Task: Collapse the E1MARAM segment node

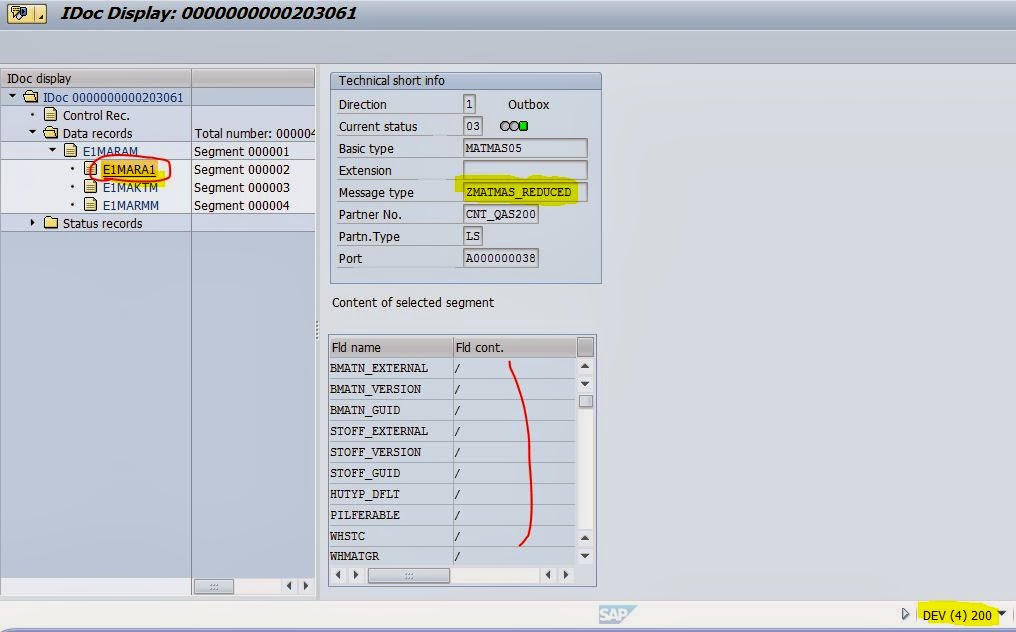Action: point(52,151)
